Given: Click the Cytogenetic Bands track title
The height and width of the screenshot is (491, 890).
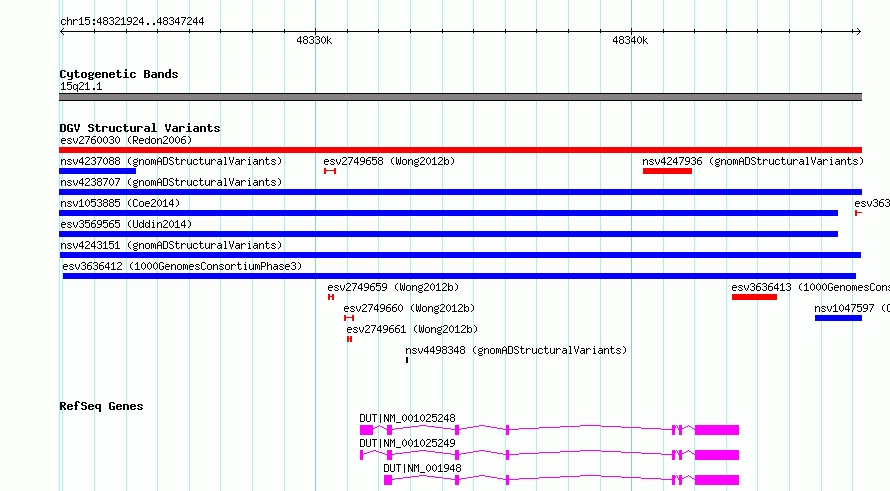Looking at the screenshot, I should point(119,74).
